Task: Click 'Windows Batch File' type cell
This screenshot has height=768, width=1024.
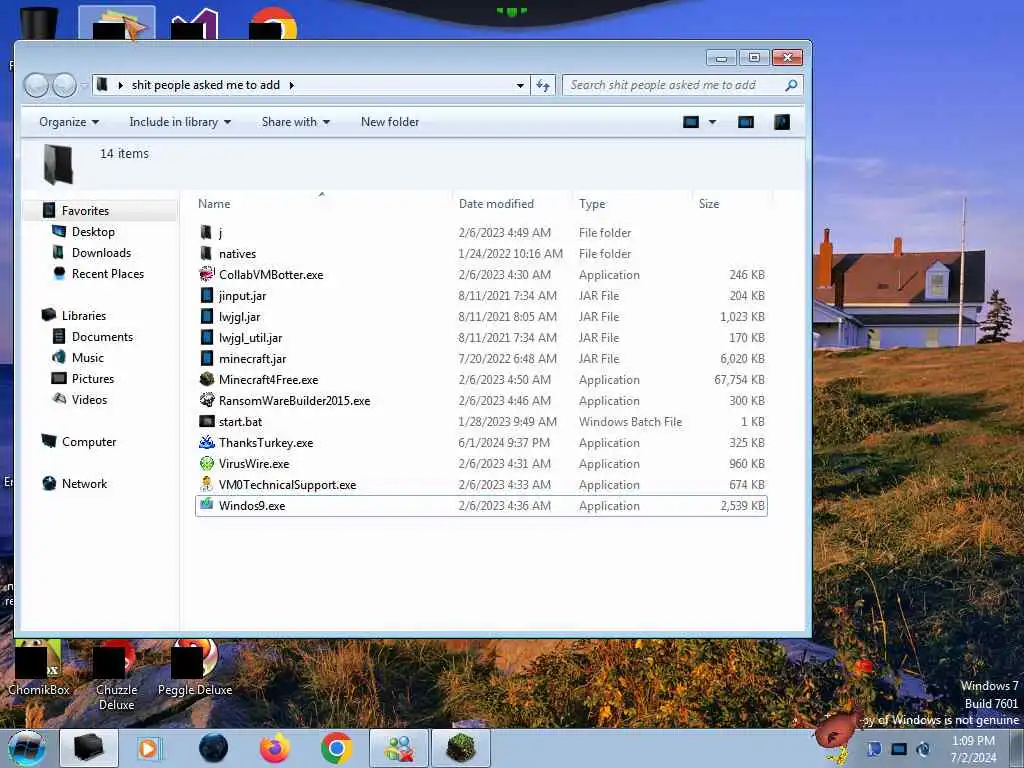Action: [x=630, y=421]
